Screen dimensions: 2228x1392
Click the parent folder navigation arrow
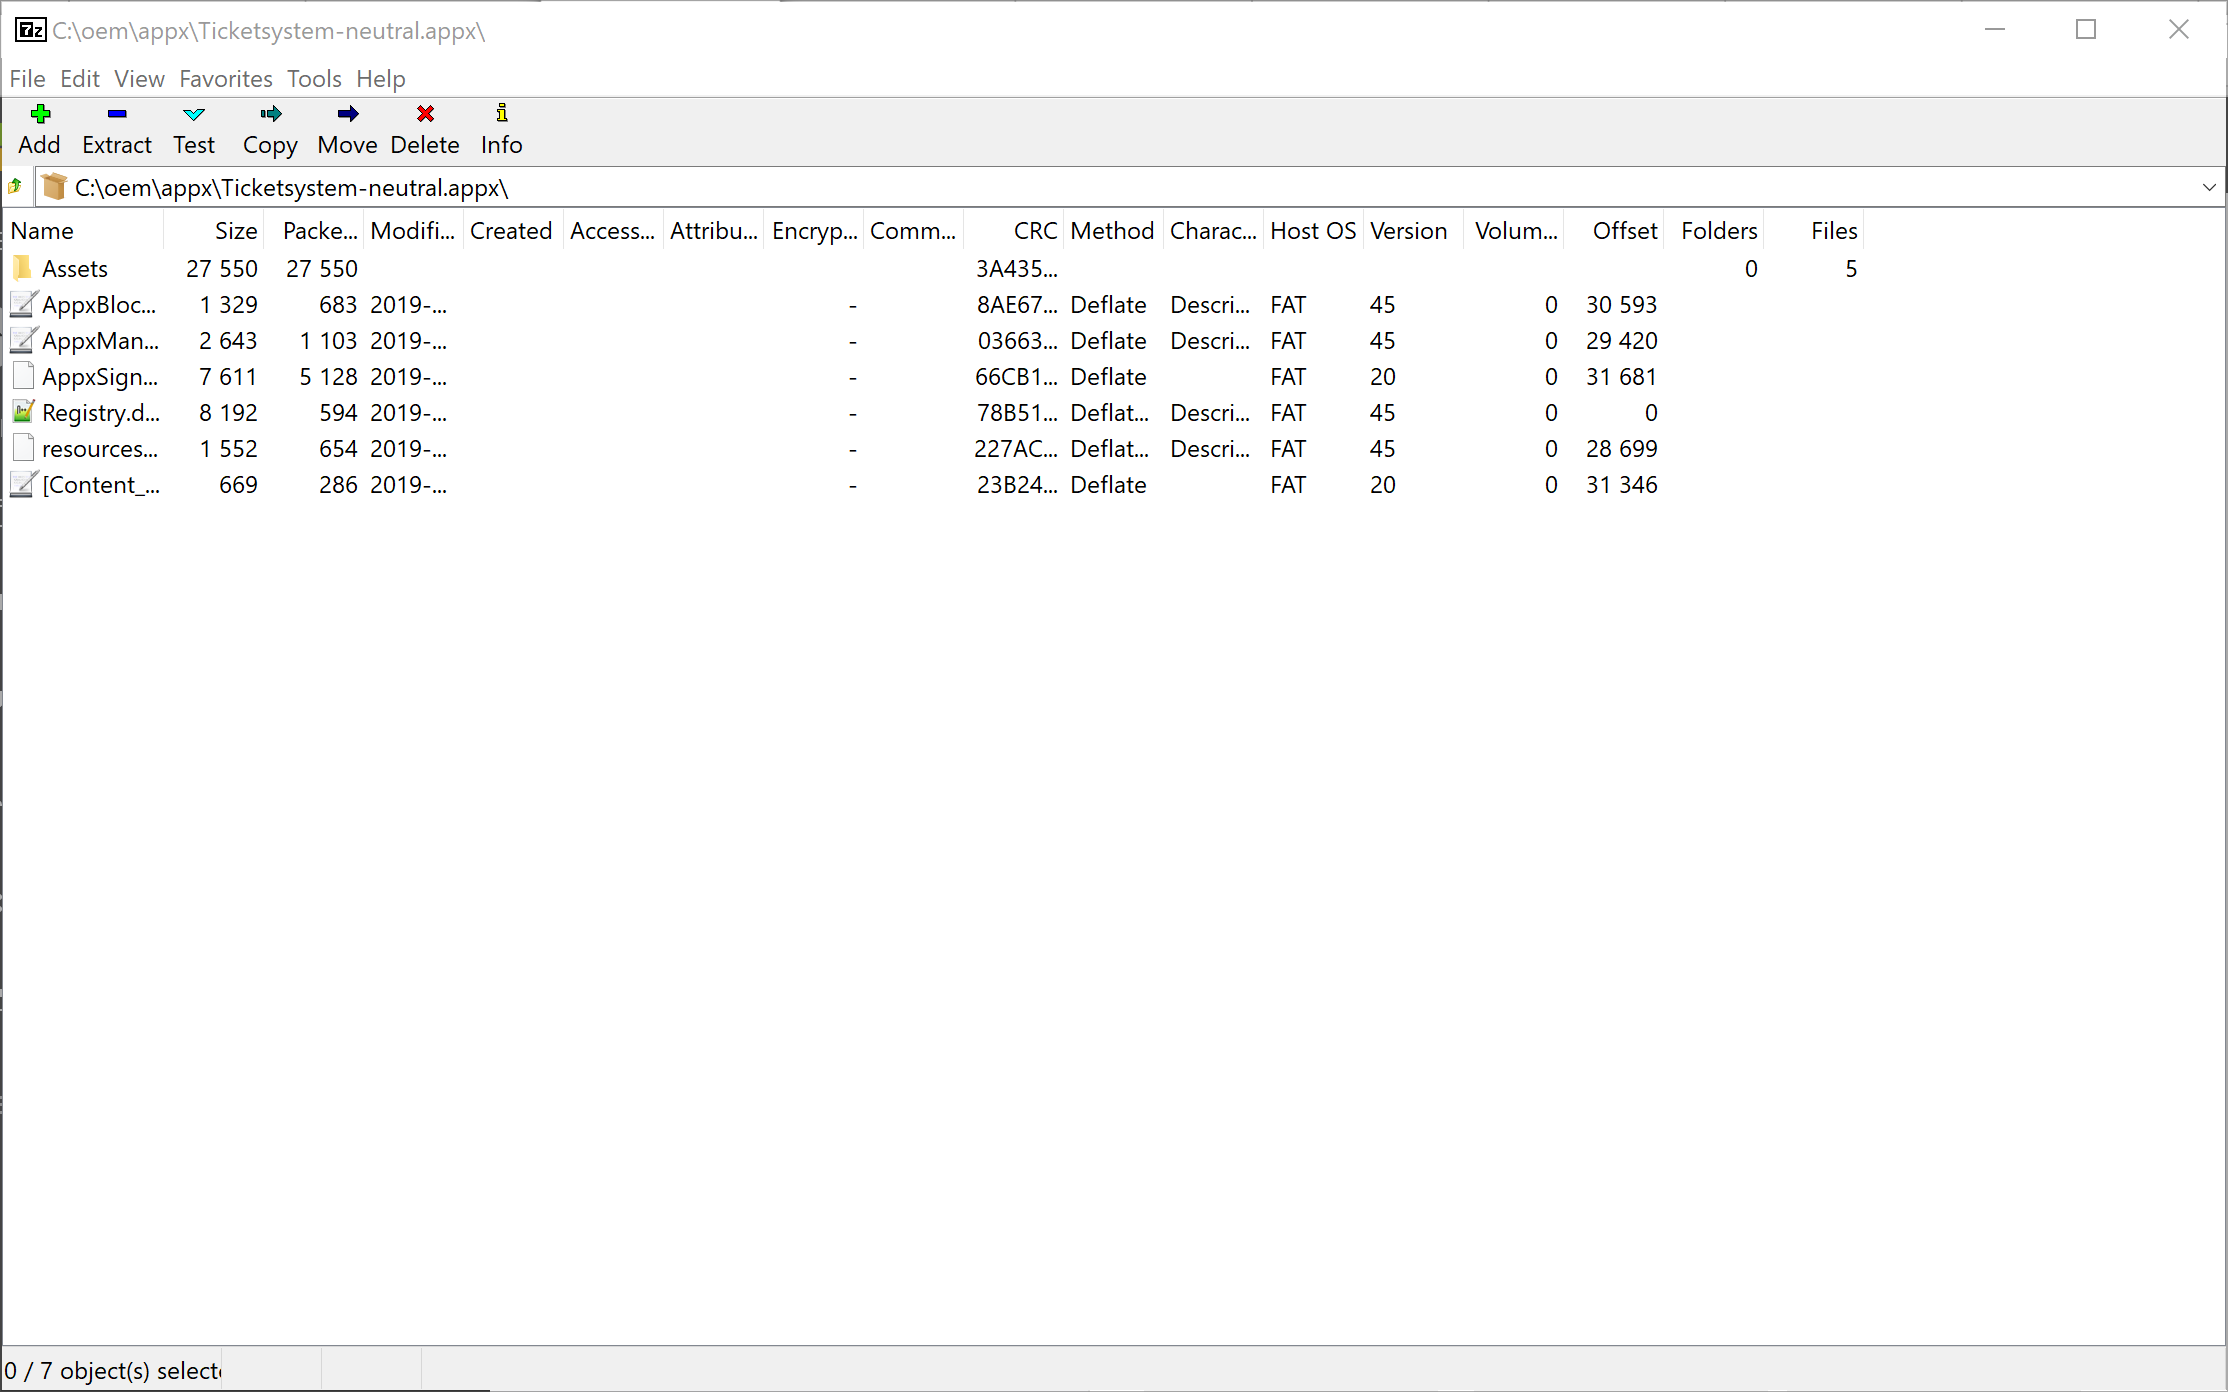pyautogui.click(x=16, y=187)
